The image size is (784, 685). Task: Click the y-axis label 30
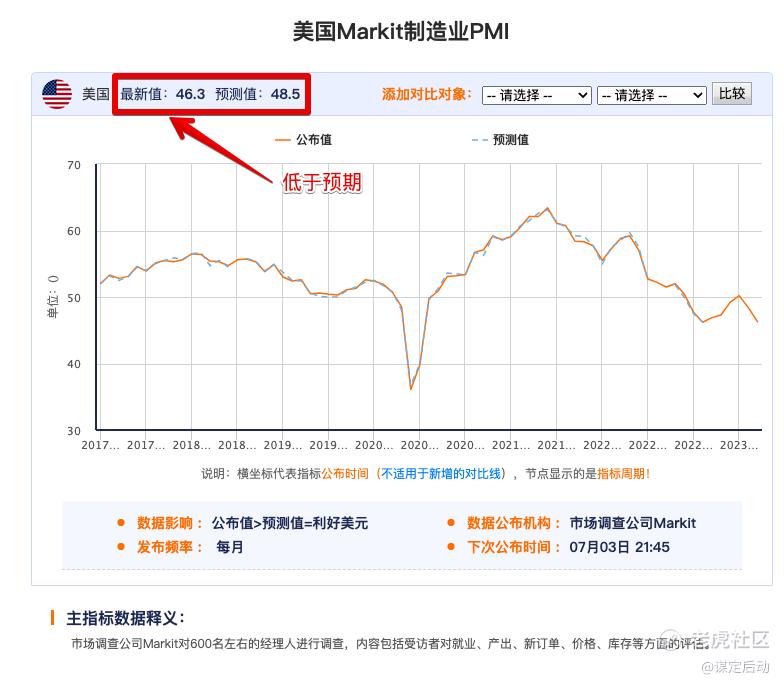click(x=74, y=430)
